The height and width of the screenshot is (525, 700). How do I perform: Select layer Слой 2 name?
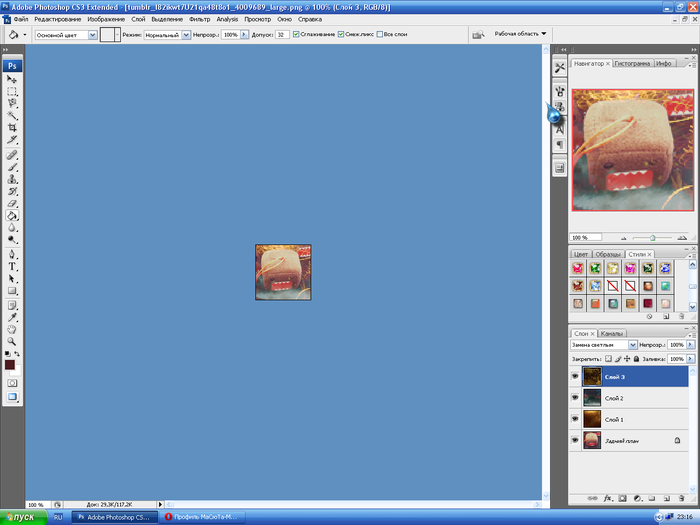(614, 398)
